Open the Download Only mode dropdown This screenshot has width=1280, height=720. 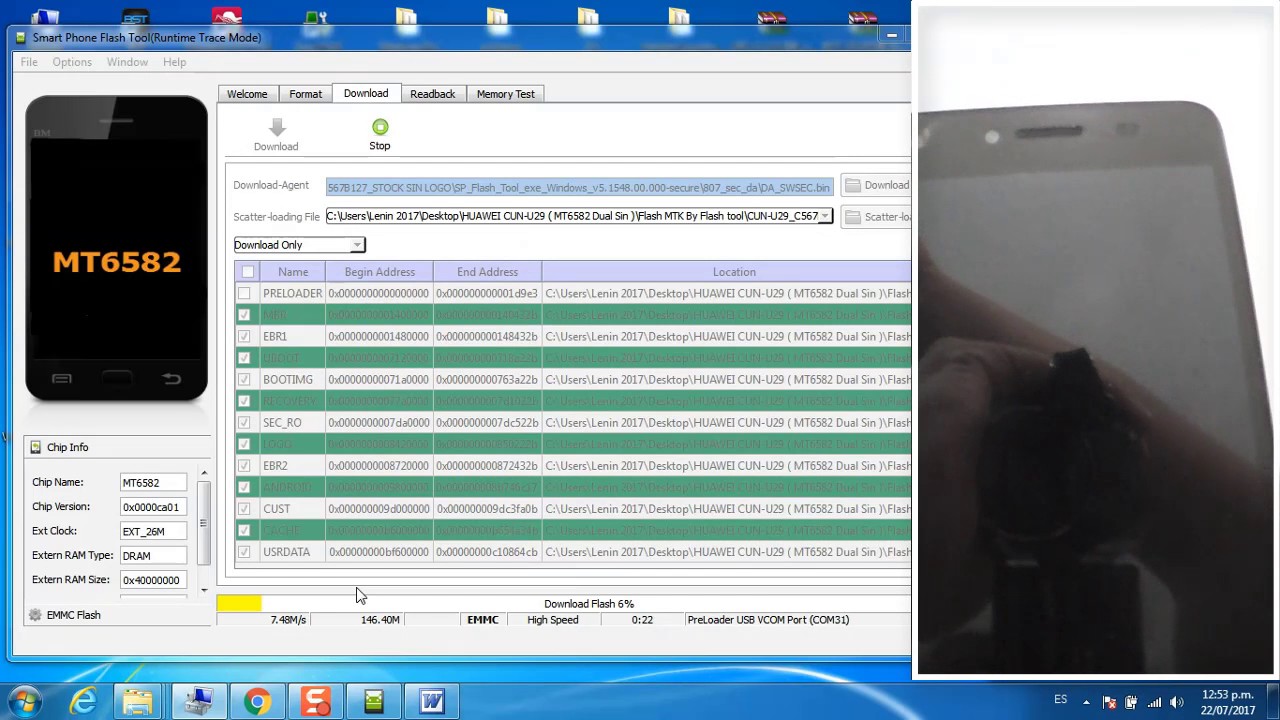tap(299, 245)
